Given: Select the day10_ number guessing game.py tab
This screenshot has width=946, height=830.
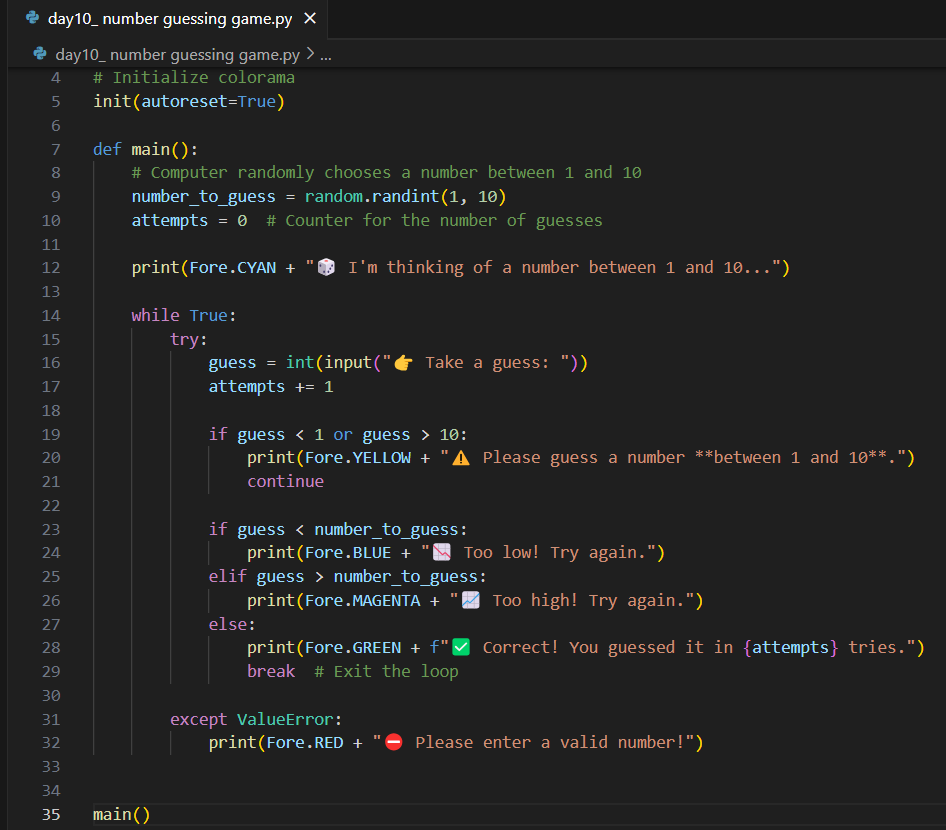Looking at the screenshot, I should [x=169, y=19].
